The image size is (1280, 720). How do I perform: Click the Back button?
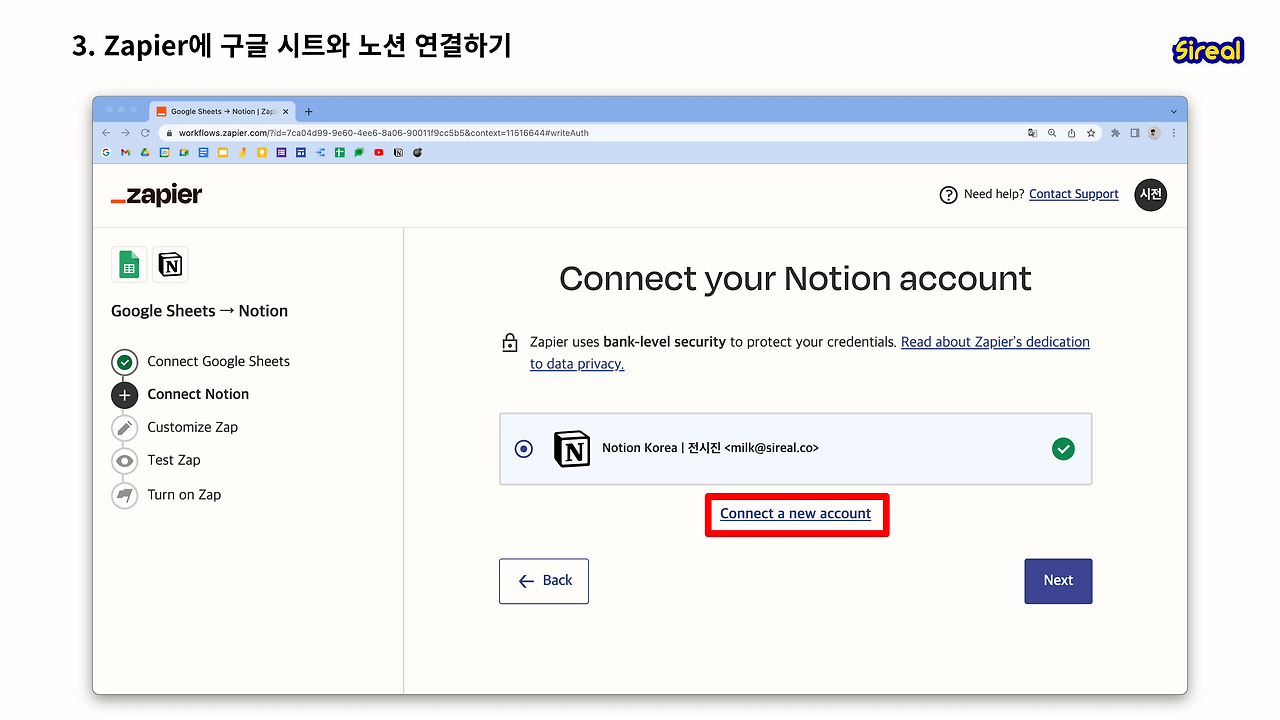click(x=544, y=581)
